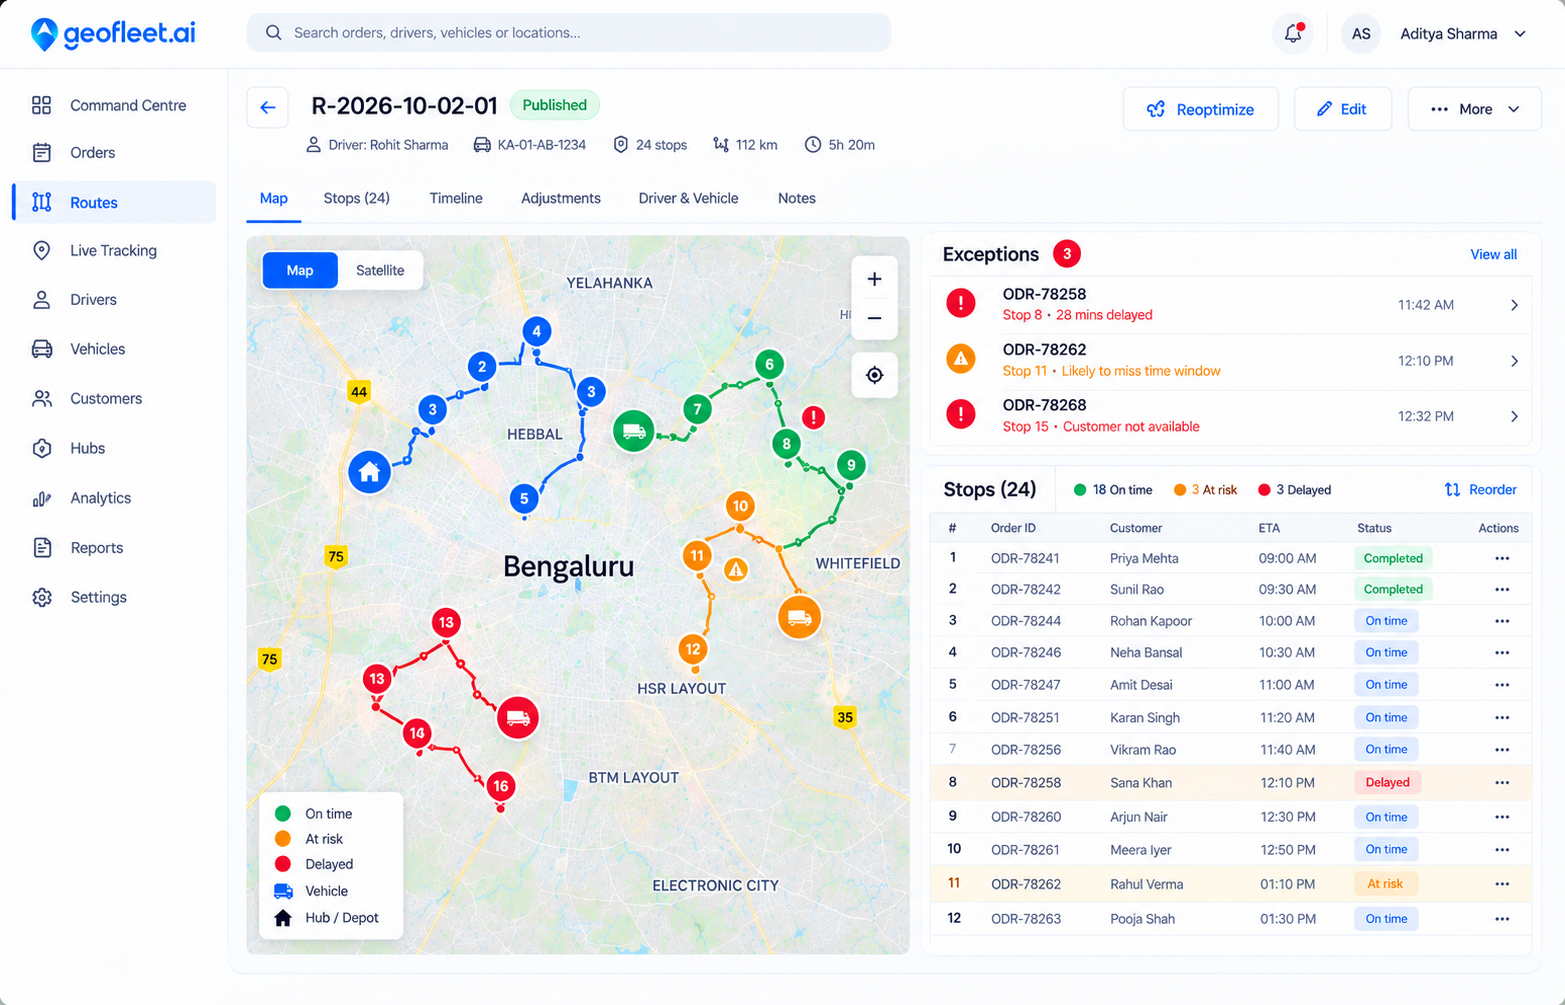Expand the ODR-78258 exception chevron
The image size is (1565, 1005).
(x=1514, y=305)
